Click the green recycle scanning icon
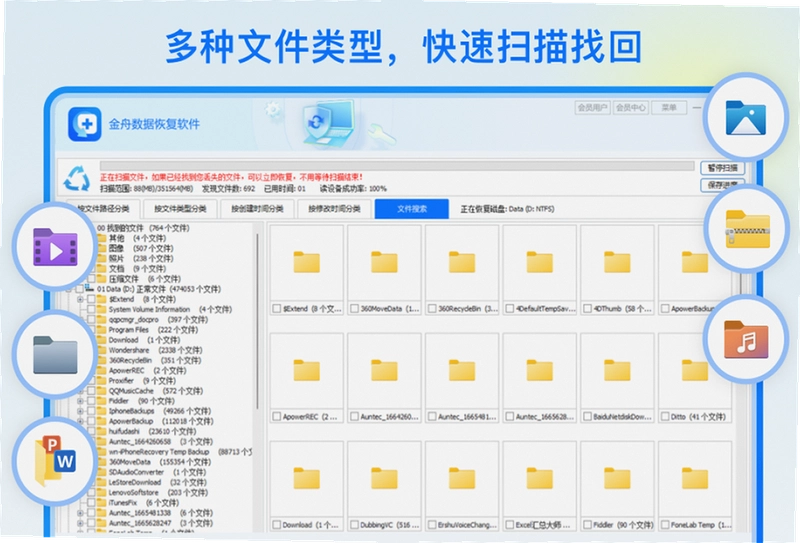This screenshot has height=543, width=800. tap(77, 179)
